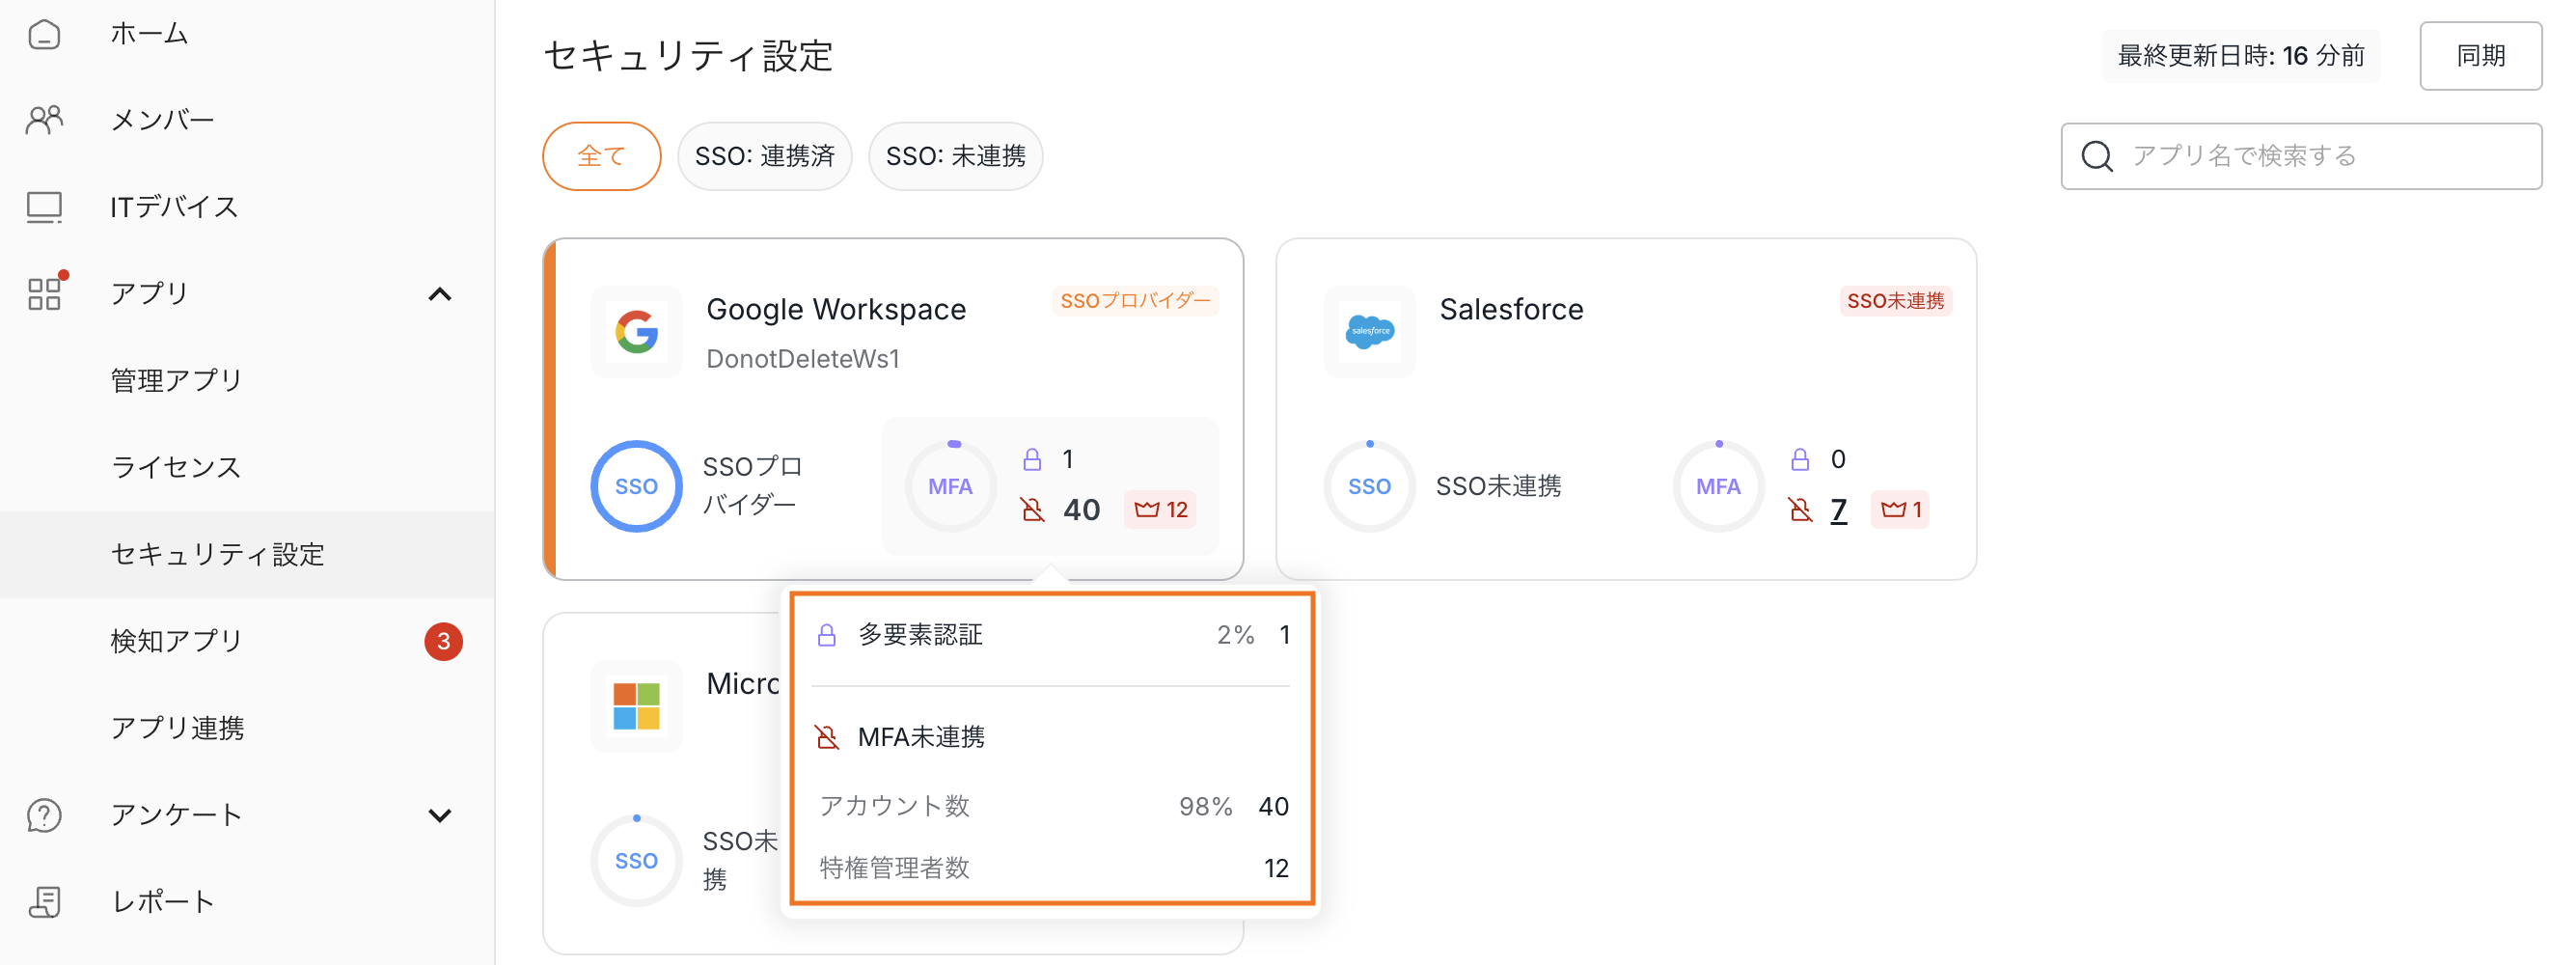Click Google Workspace SSO circular progress ring

tap(636, 487)
